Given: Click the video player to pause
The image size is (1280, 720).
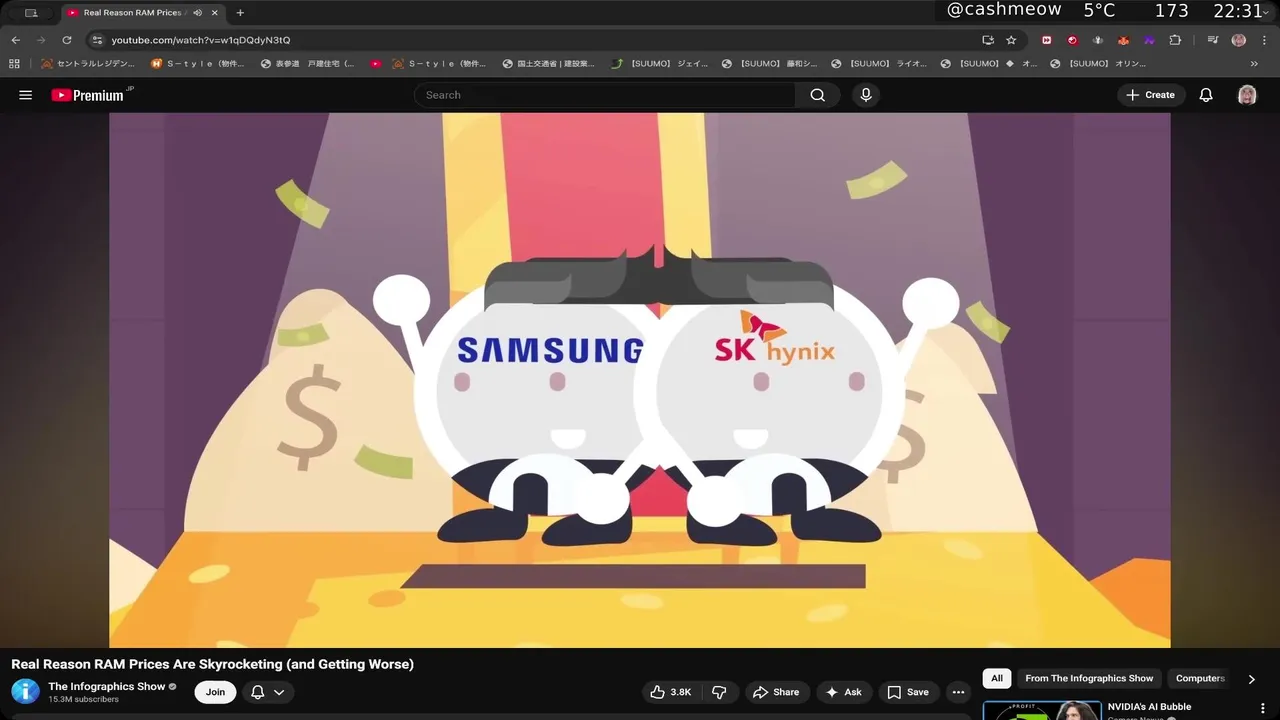Looking at the screenshot, I should coord(639,380).
